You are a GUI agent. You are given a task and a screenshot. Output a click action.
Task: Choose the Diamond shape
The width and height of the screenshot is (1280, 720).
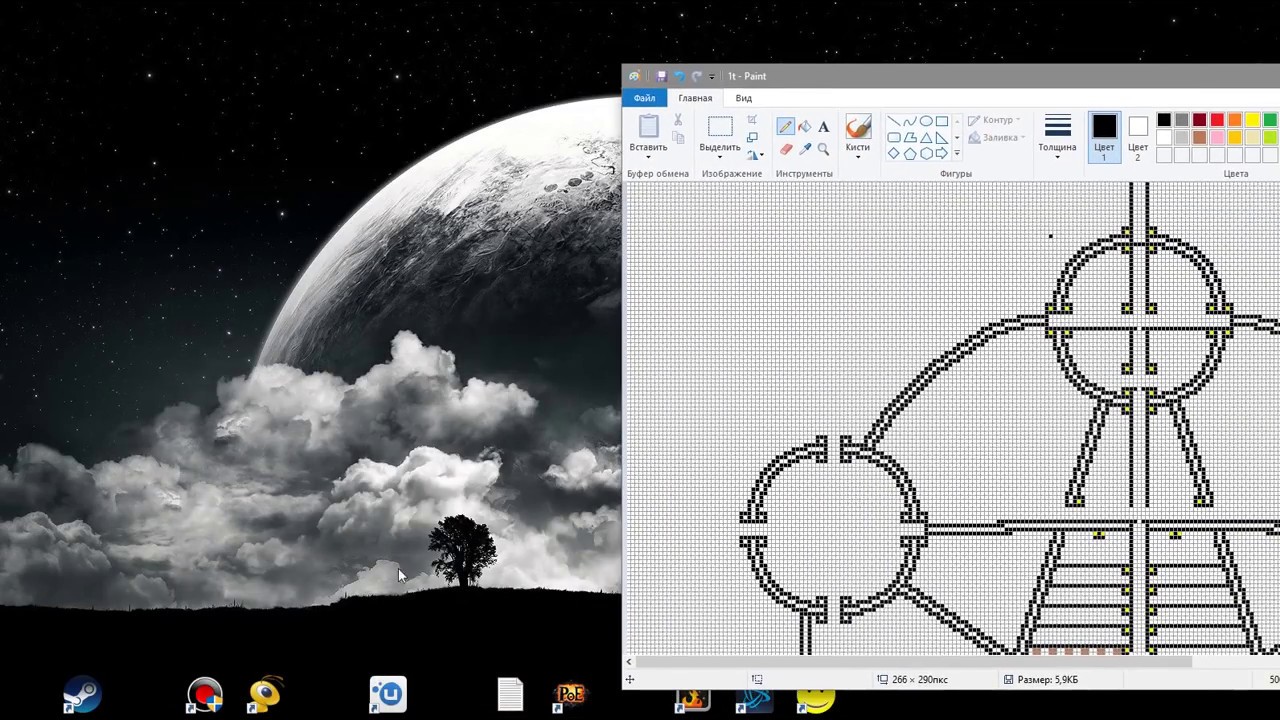(x=894, y=153)
